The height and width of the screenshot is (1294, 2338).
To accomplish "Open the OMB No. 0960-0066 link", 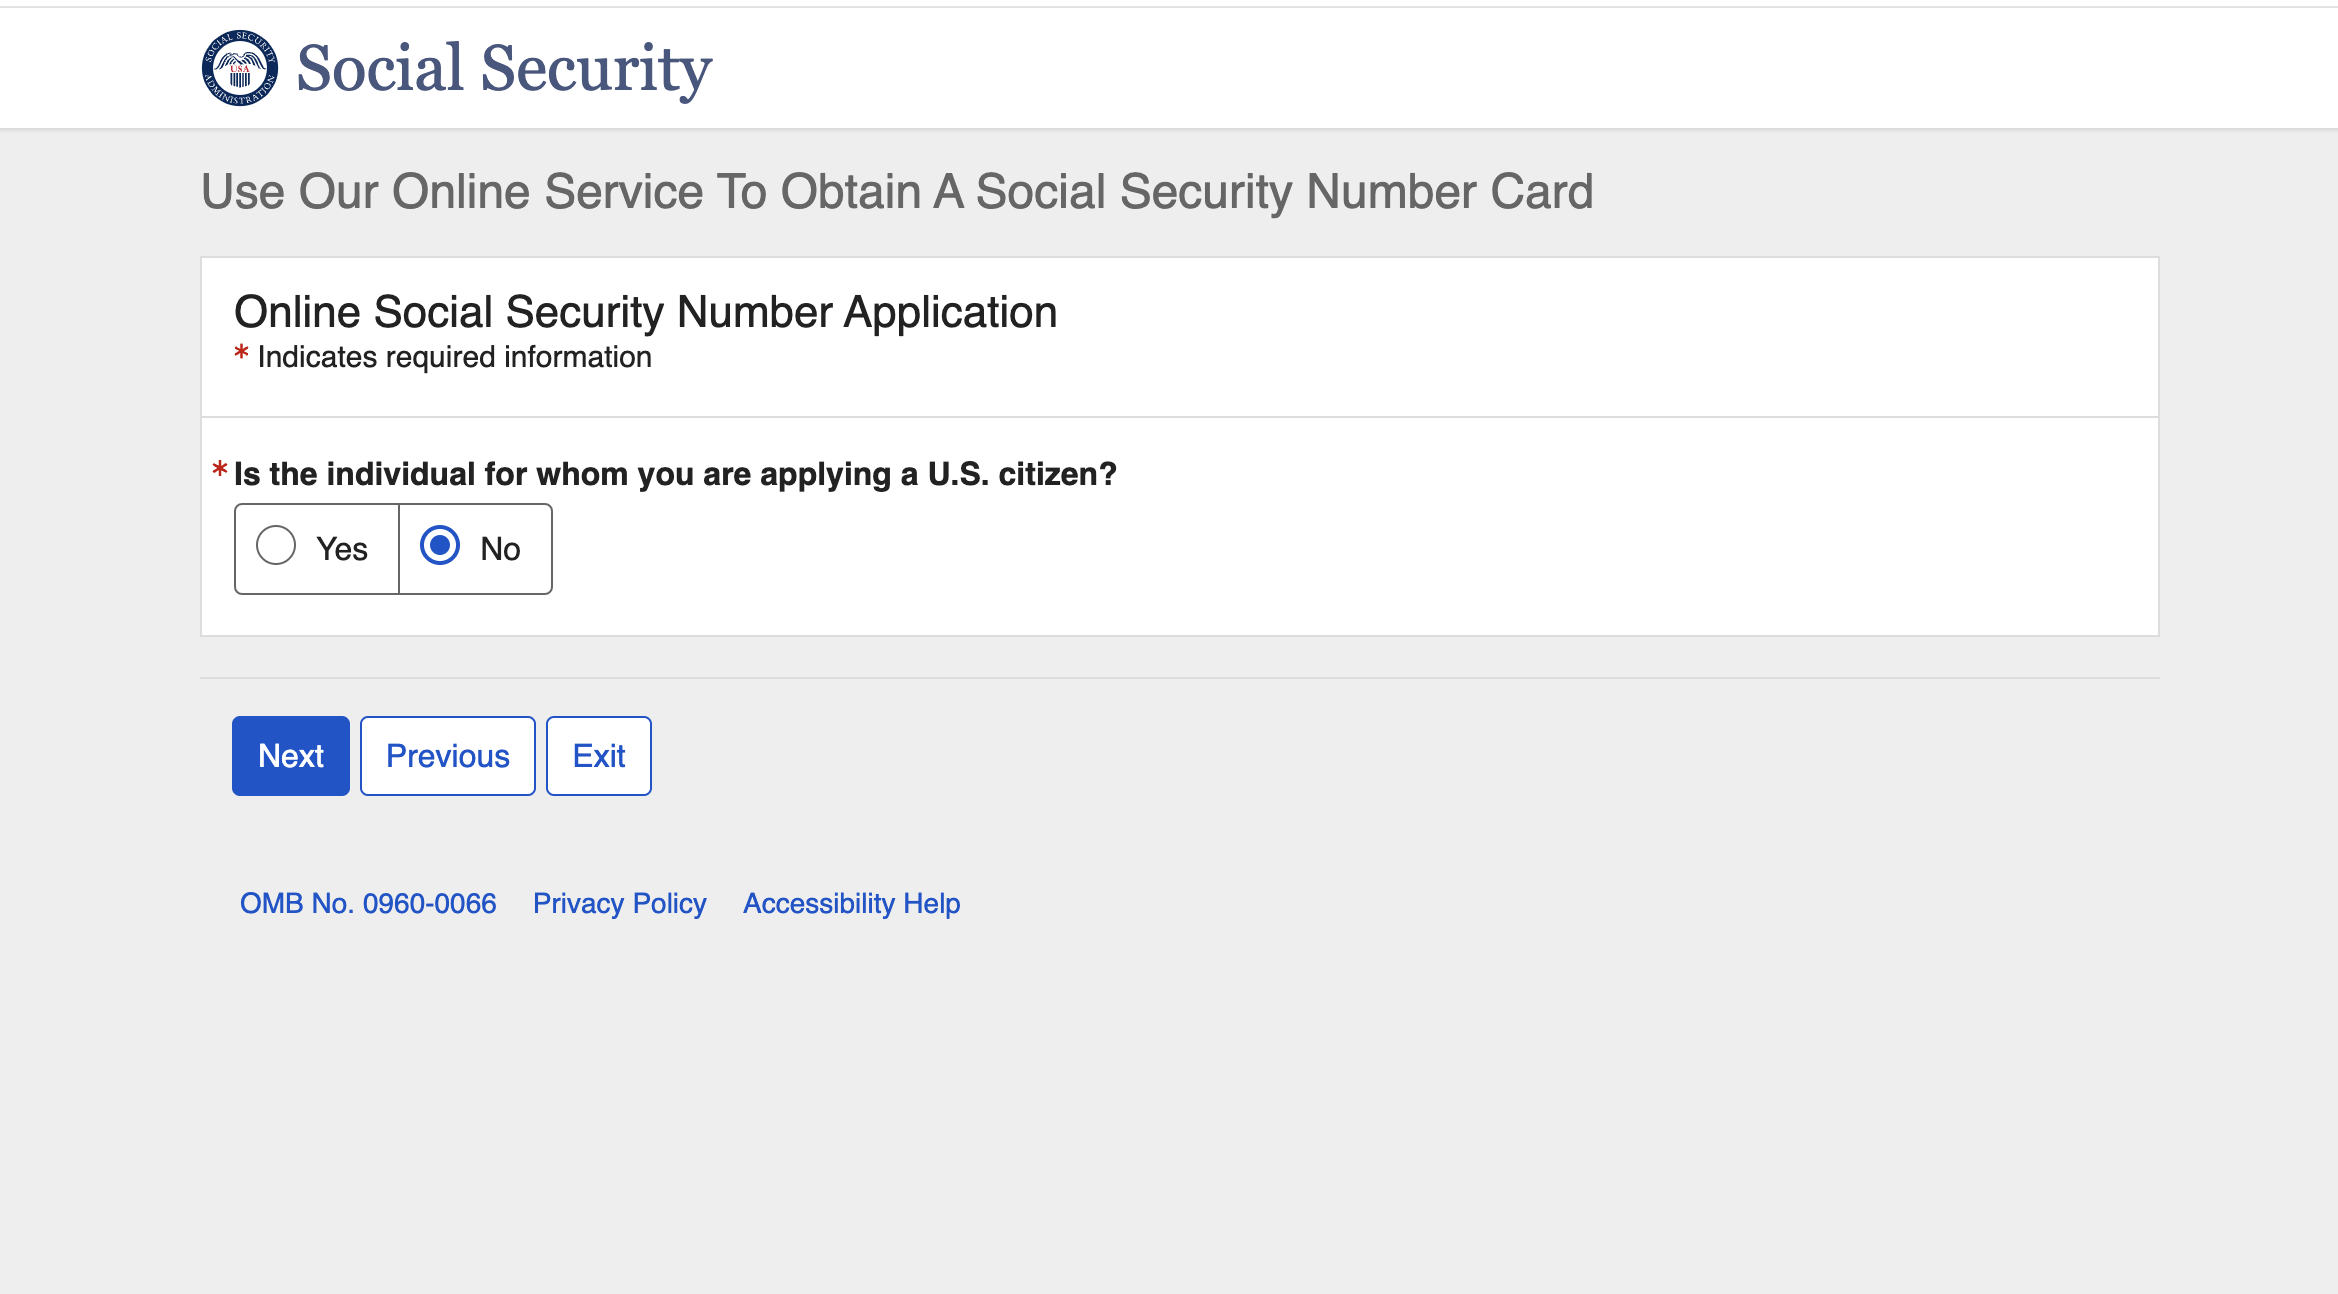I will click(x=368, y=903).
